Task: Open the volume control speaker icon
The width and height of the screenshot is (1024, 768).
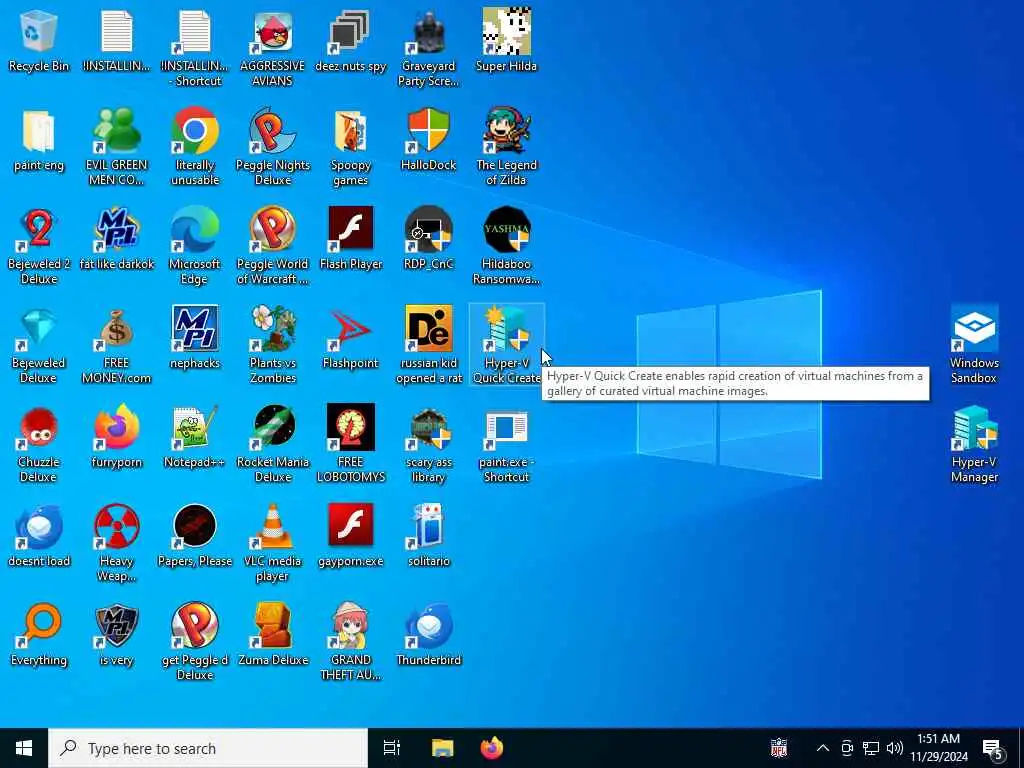Action: pyautogui.click(x=895, y=748)
